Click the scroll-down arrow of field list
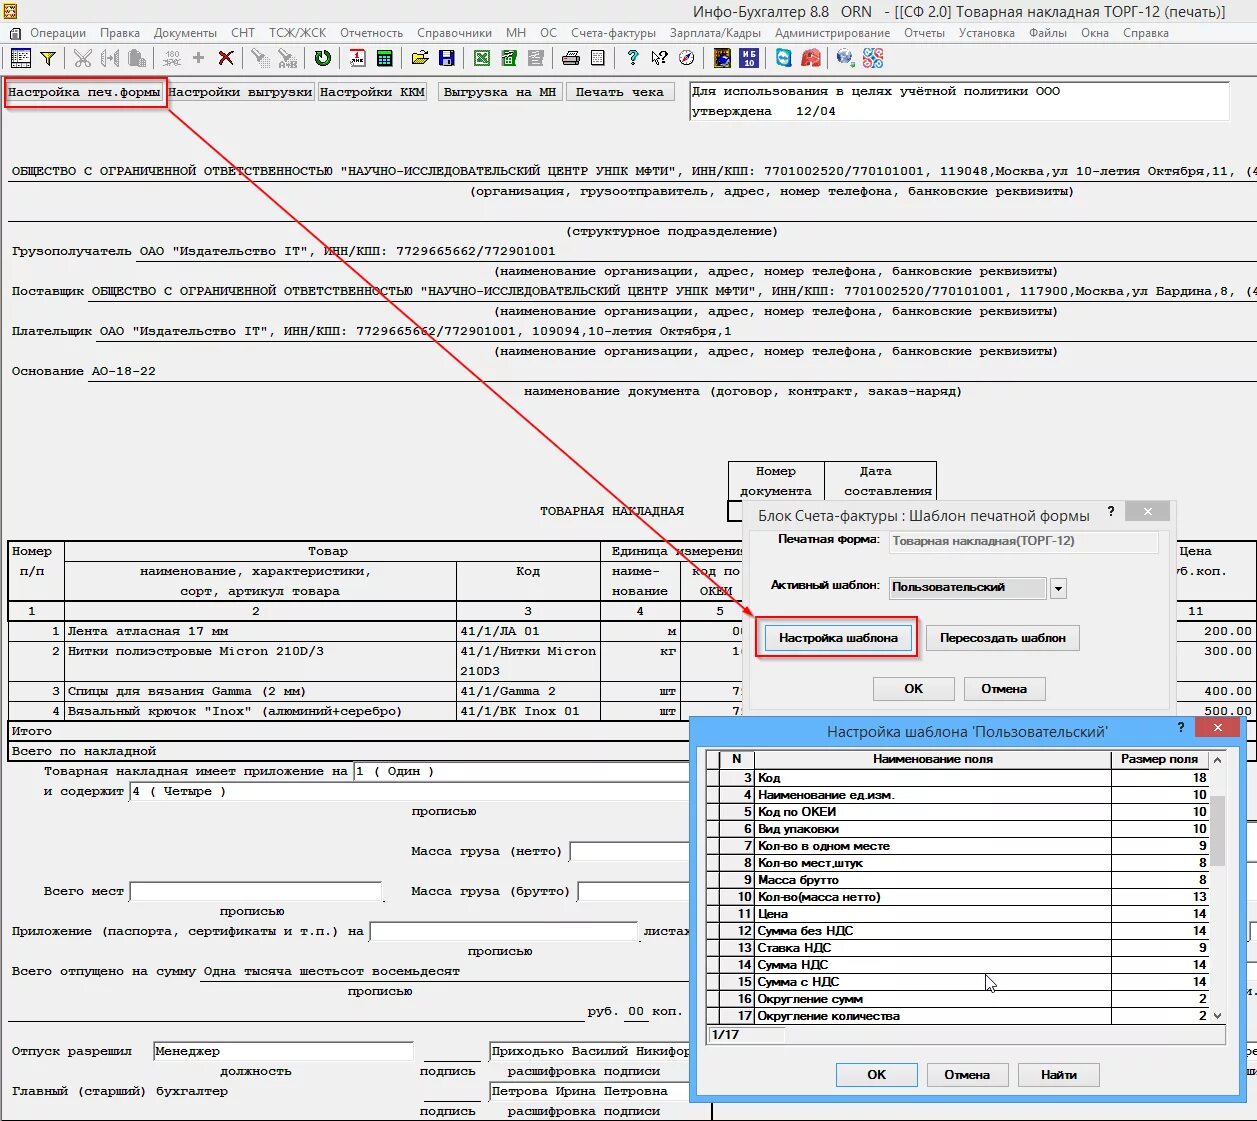Viewport: 1257px width, 1121px height. pos(1217,1016)
